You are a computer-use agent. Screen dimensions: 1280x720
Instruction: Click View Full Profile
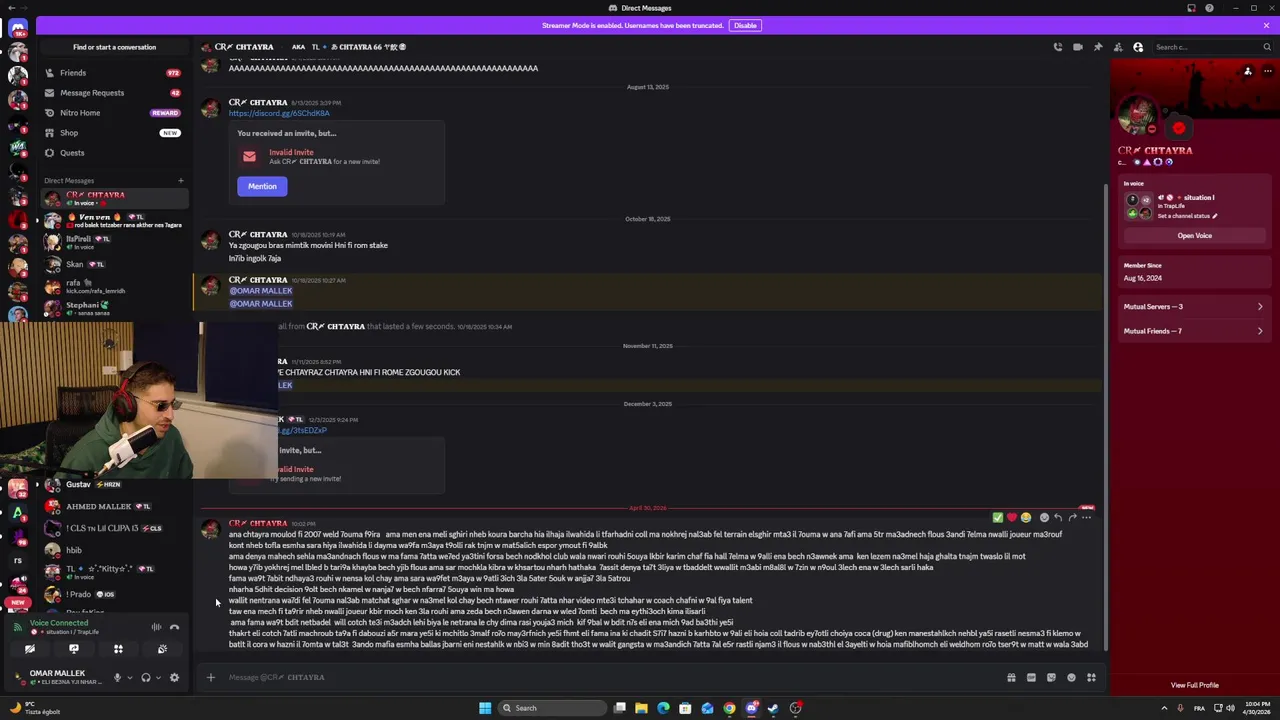pyautogui.click(x=1194, y=685)
